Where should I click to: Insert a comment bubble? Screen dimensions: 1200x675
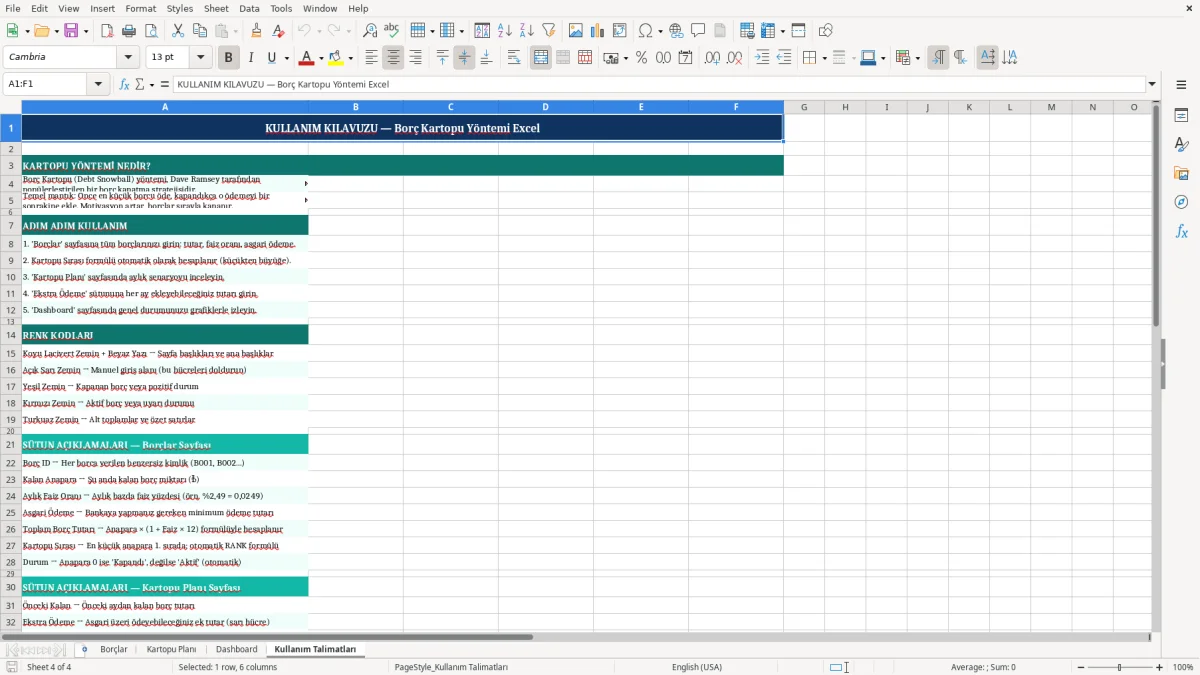(x=699, y=31)
